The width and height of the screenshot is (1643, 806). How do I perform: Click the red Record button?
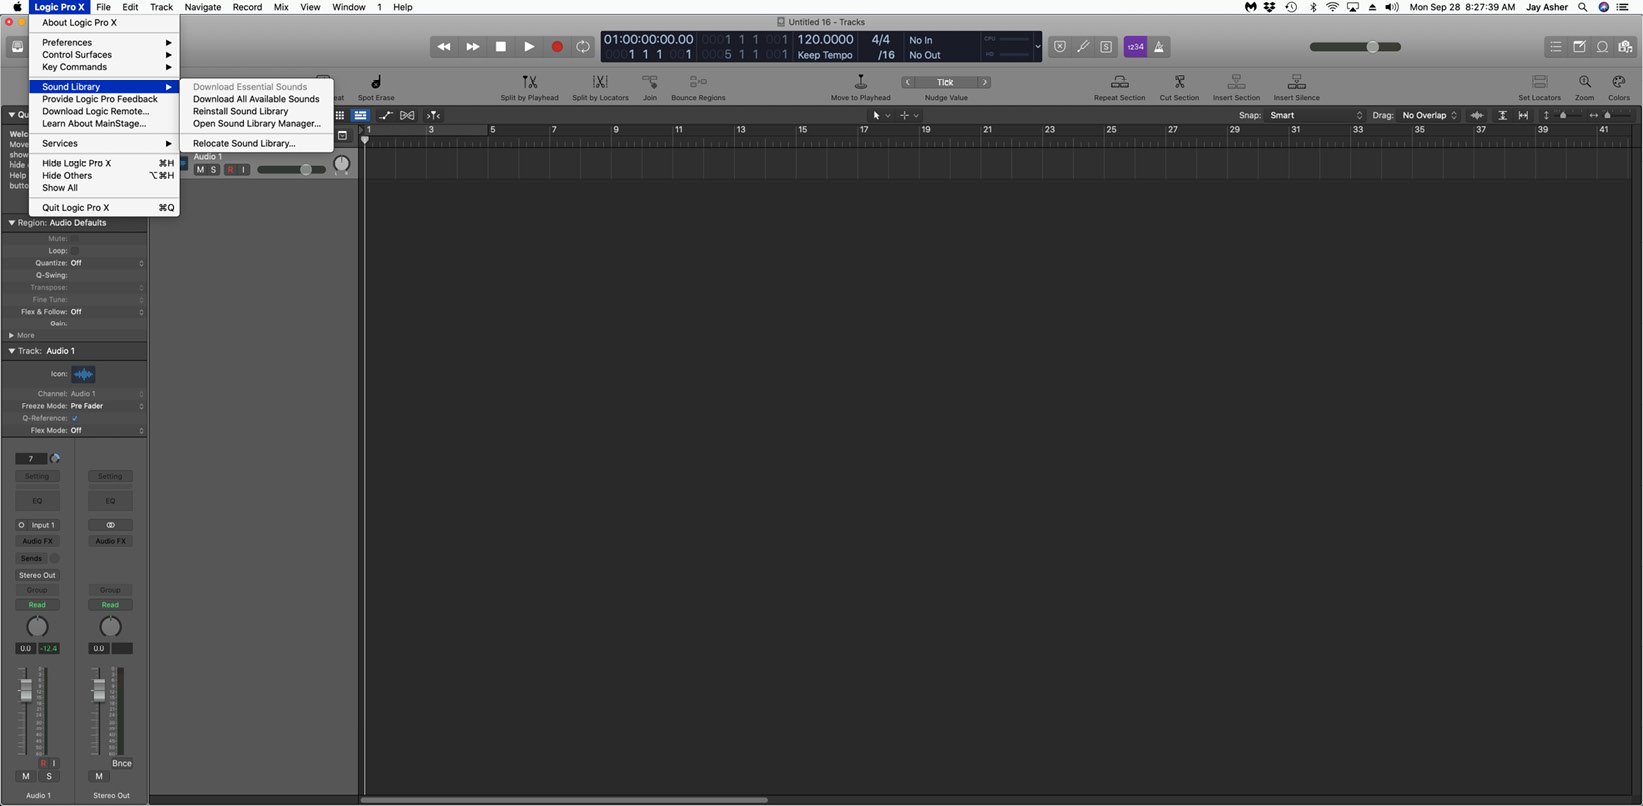point(557,46)
